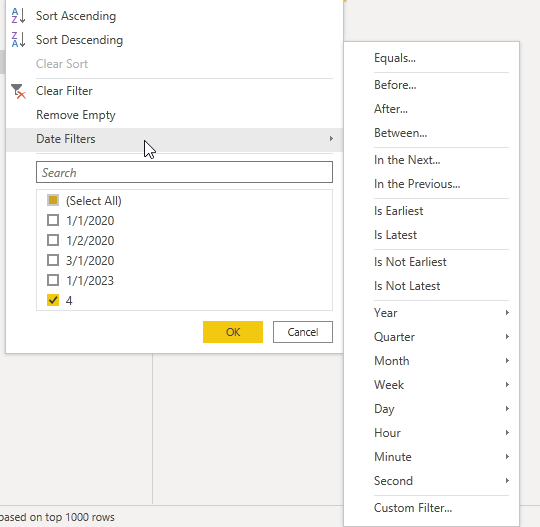This screenshot has height=527, width=540.
Task: Select Clear Filter menu entry
Action: click(64, 91)
